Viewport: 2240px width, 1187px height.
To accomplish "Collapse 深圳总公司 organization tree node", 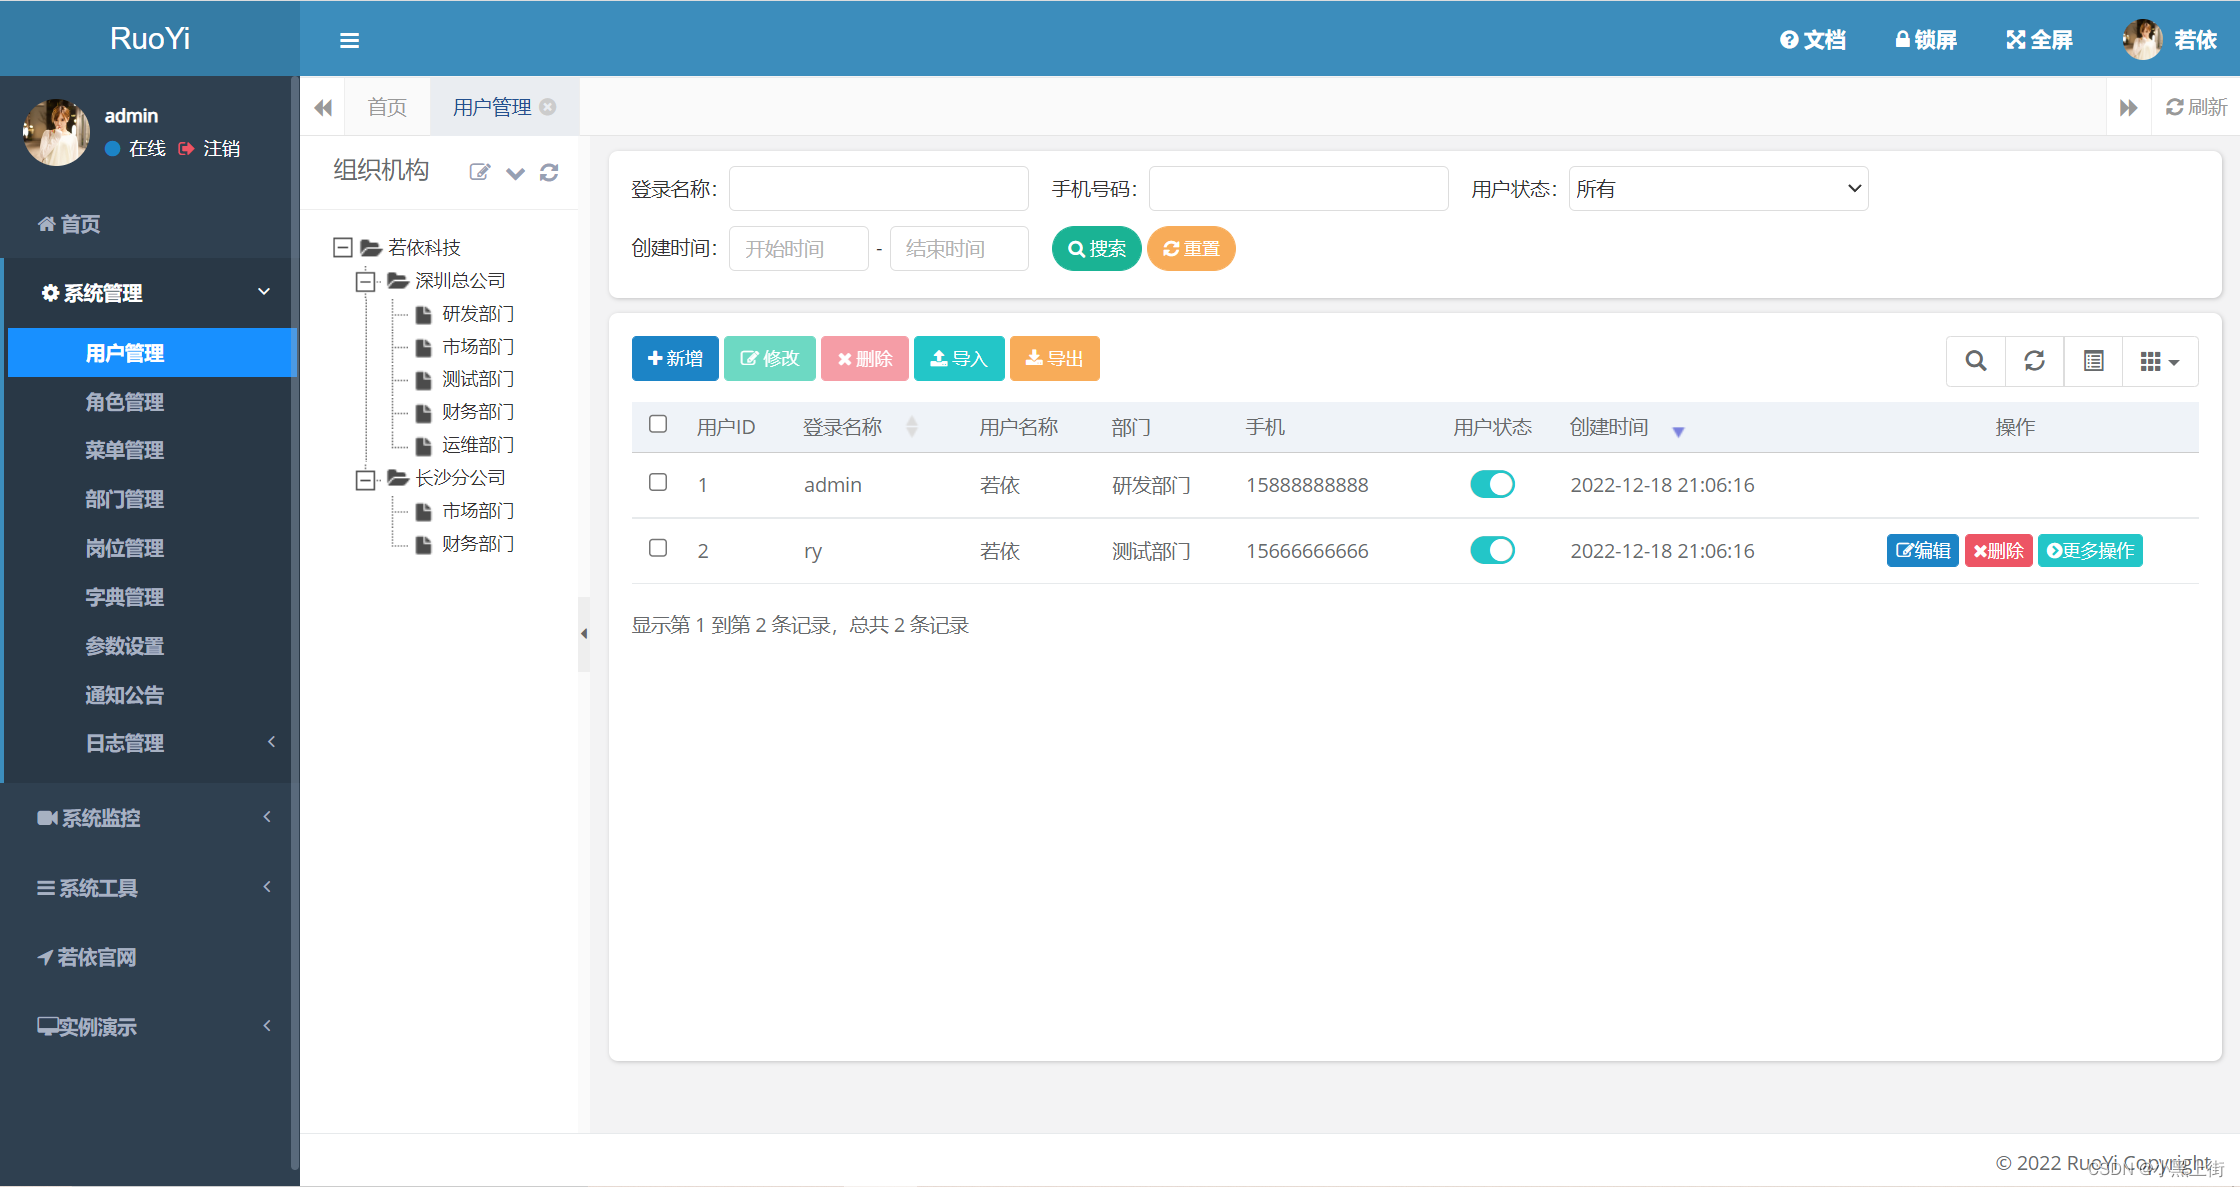I will click(x=366, y=280).
